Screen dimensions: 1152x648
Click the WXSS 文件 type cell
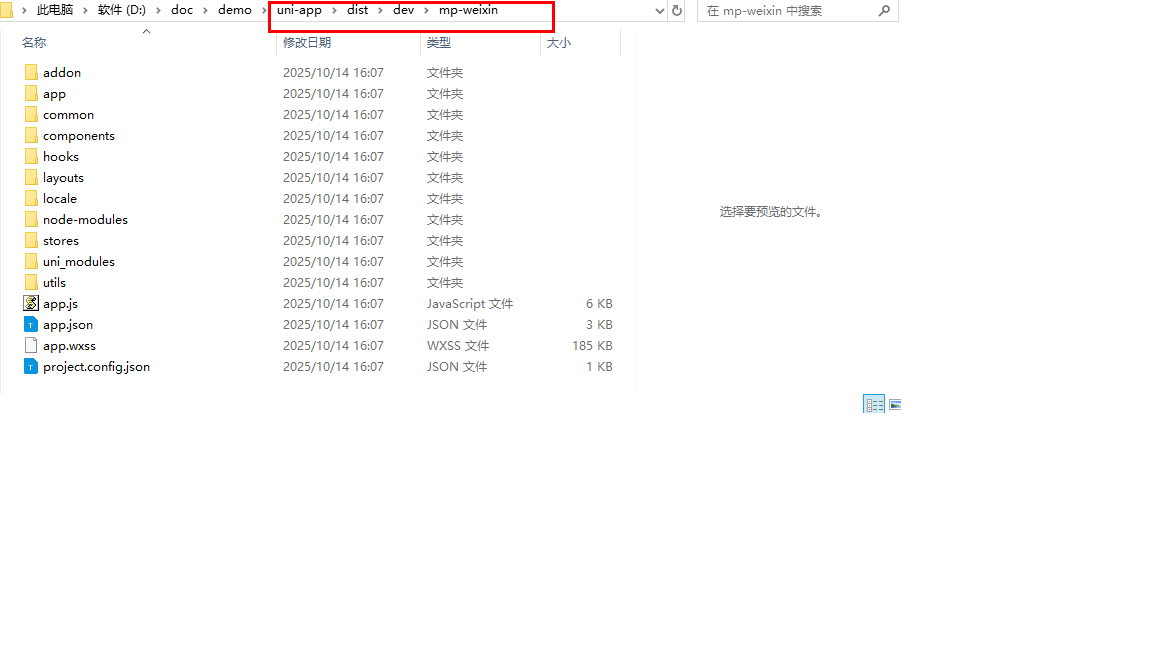(x=458, y=345)
